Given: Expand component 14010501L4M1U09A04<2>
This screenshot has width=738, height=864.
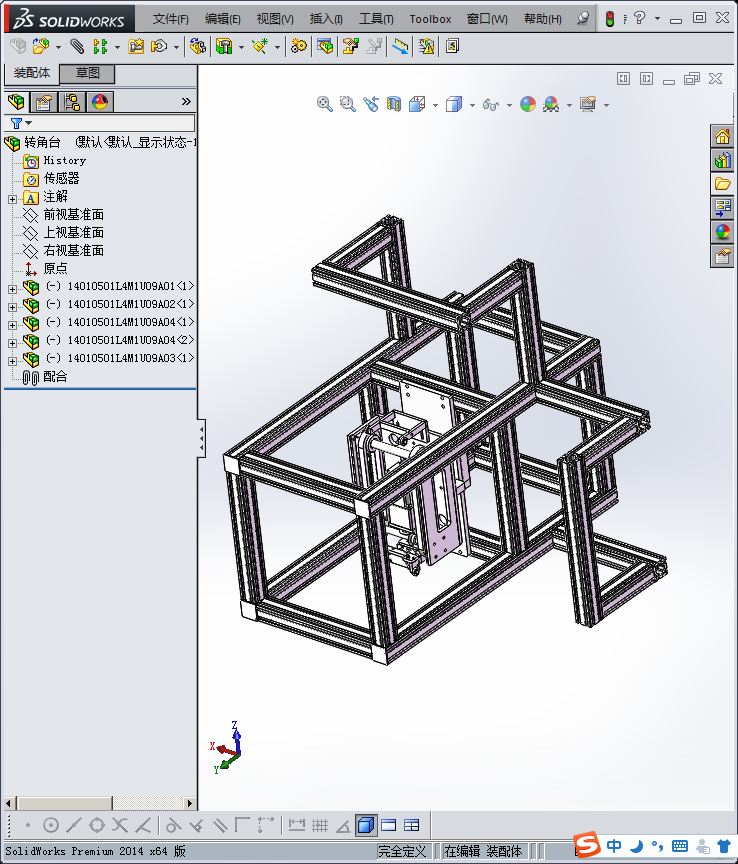Looking at the screenshot, I should 12,343.
